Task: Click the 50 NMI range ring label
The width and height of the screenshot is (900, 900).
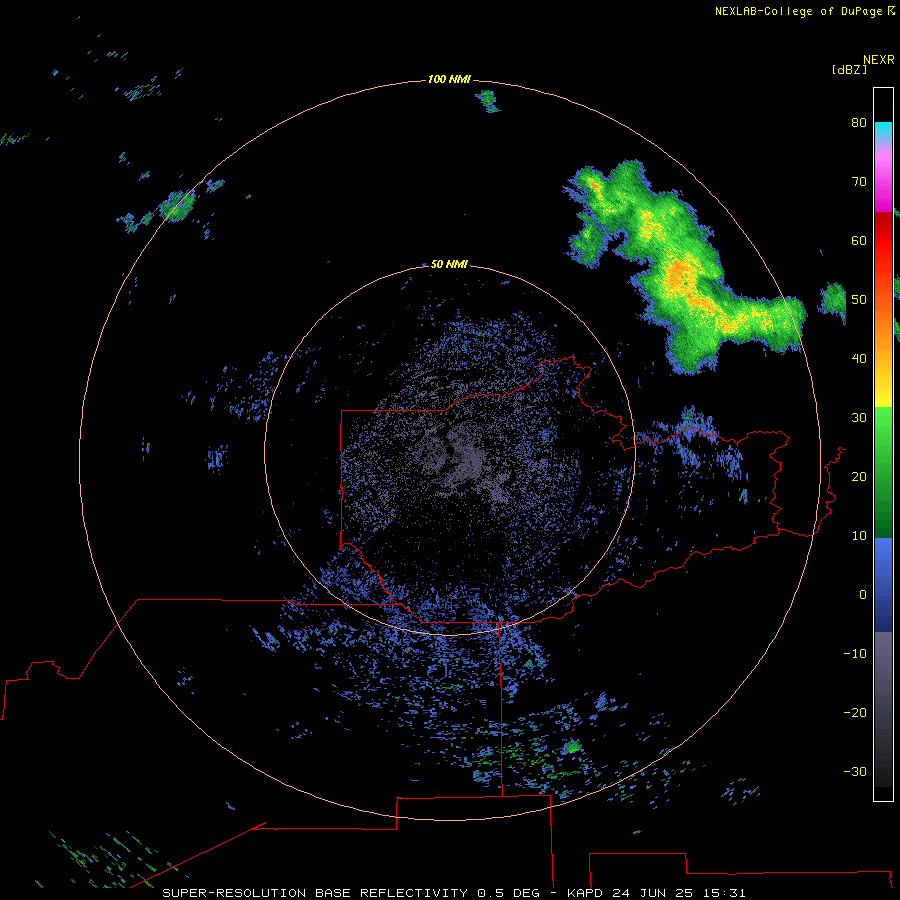Action: point(449,264)
